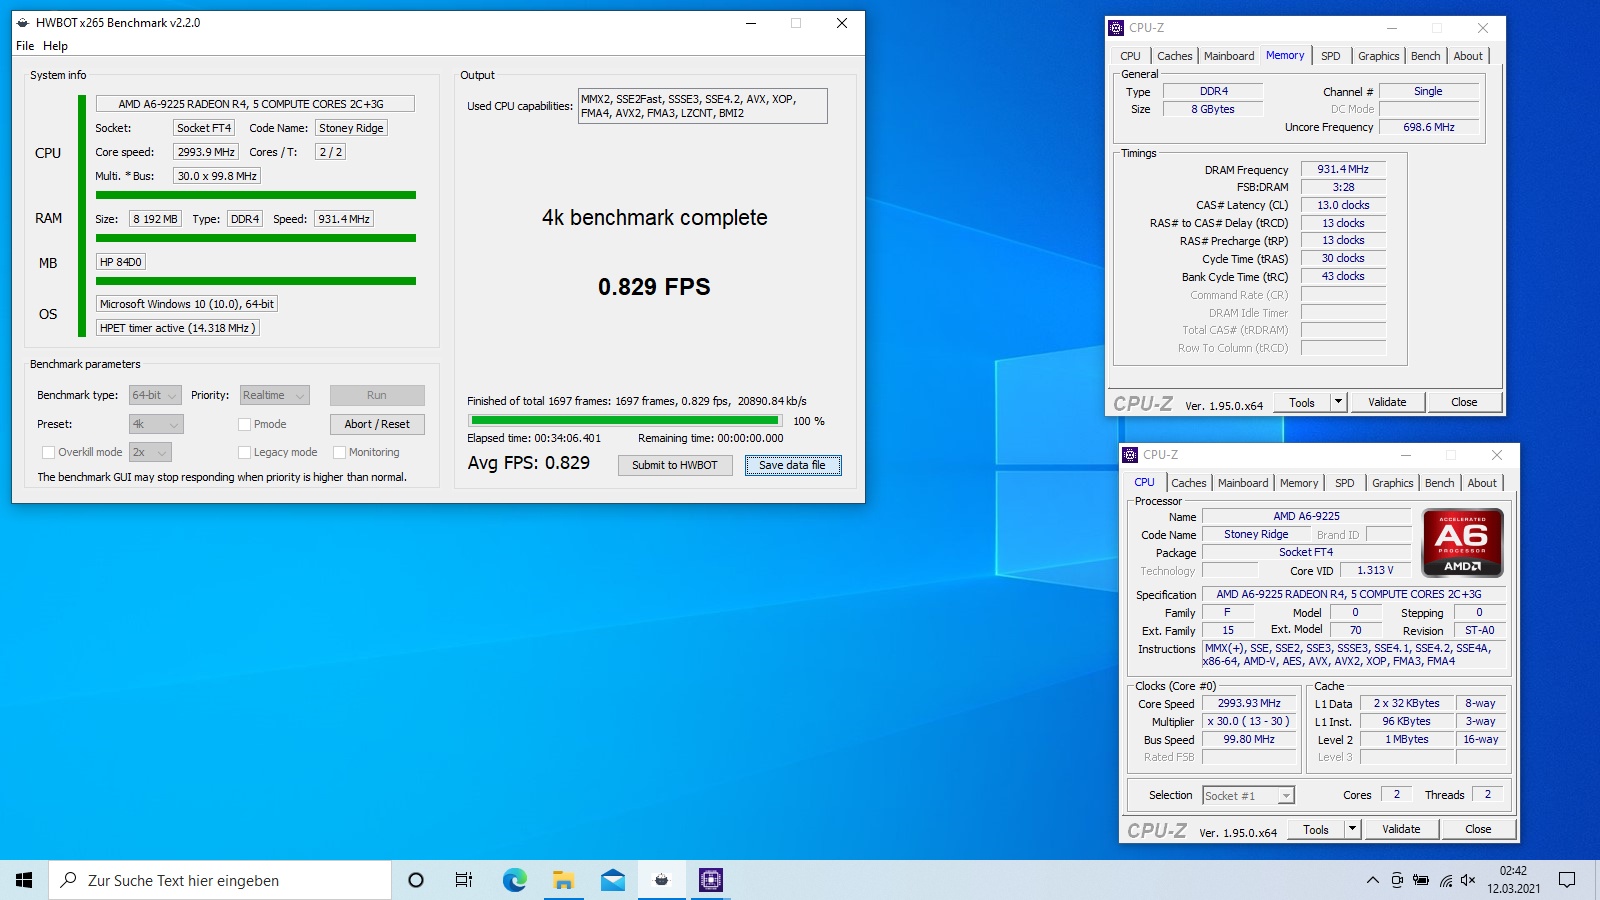The image size is (1600, 900).
Task: Switch to CPU-Z taskbar icon
Action: coord(710,880)
